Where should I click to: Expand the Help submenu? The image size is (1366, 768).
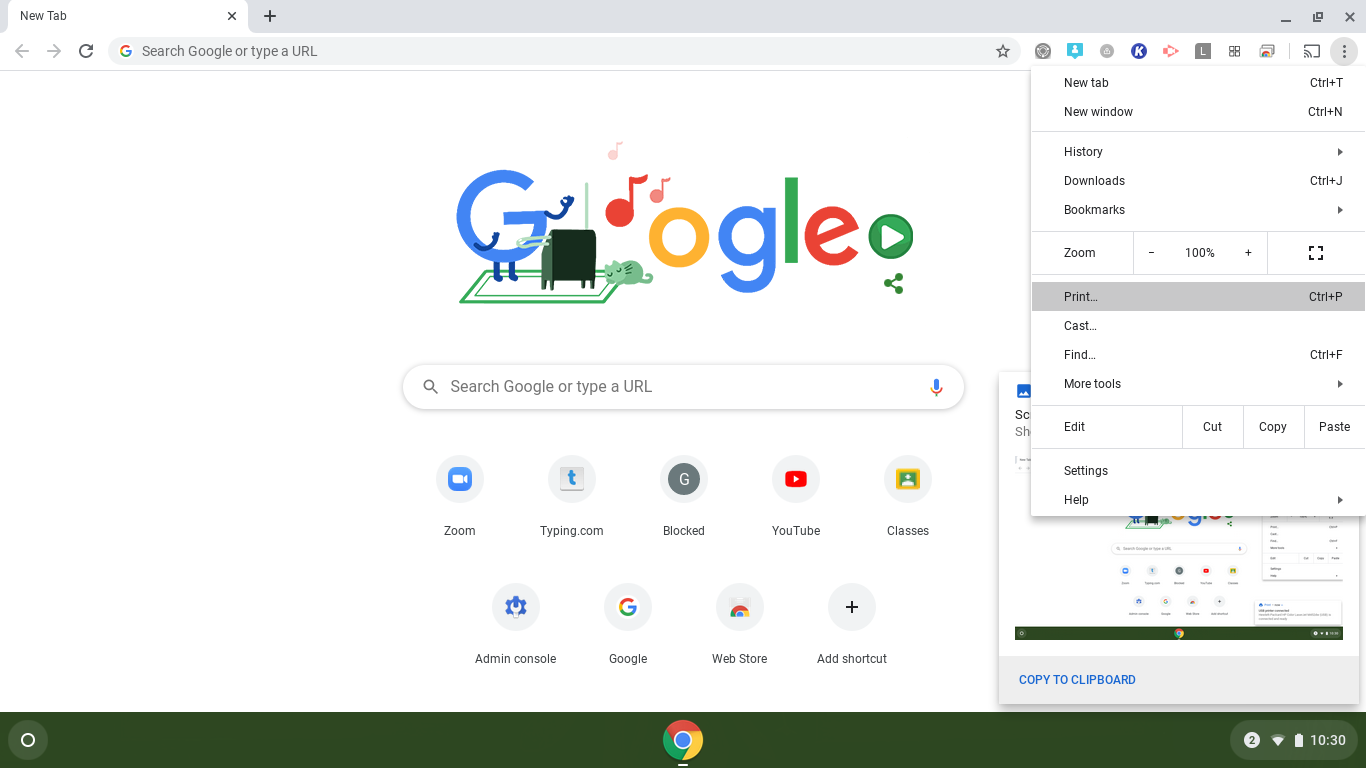tap(1198, 500)
